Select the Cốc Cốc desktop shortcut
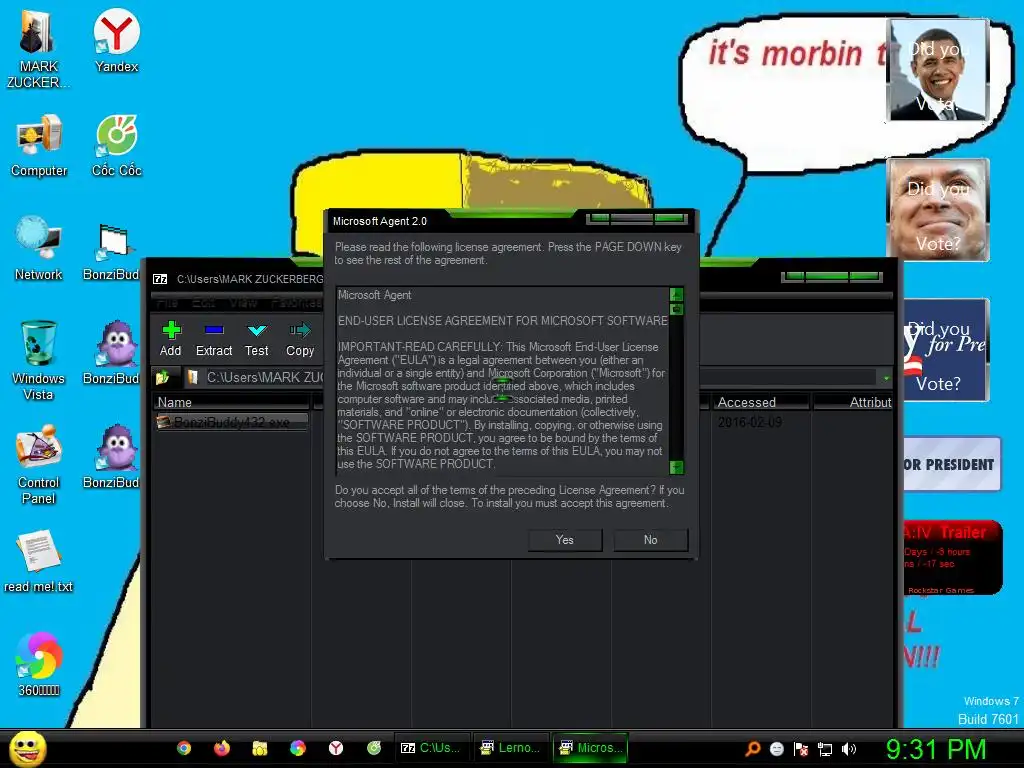 point(116,146)
